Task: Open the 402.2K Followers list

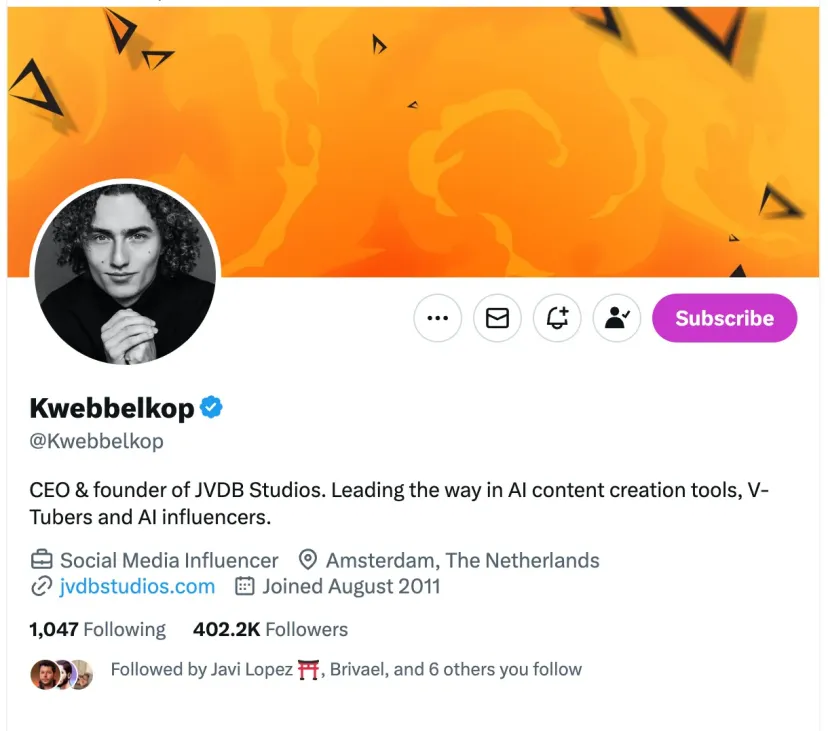Action: pyautogui.click(x=270, y=629)
